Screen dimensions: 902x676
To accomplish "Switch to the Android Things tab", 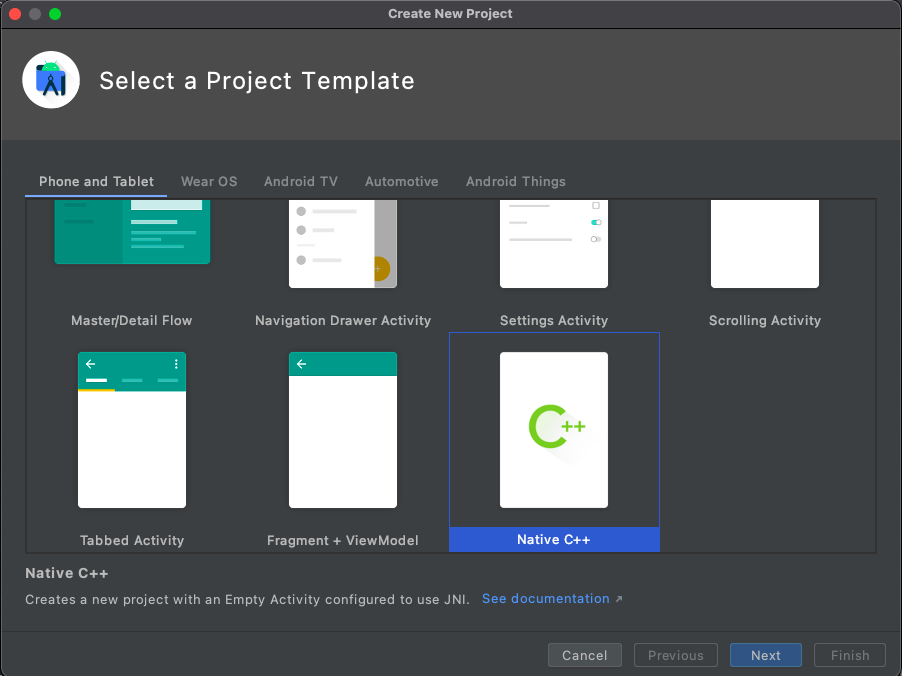I will 515,181.
